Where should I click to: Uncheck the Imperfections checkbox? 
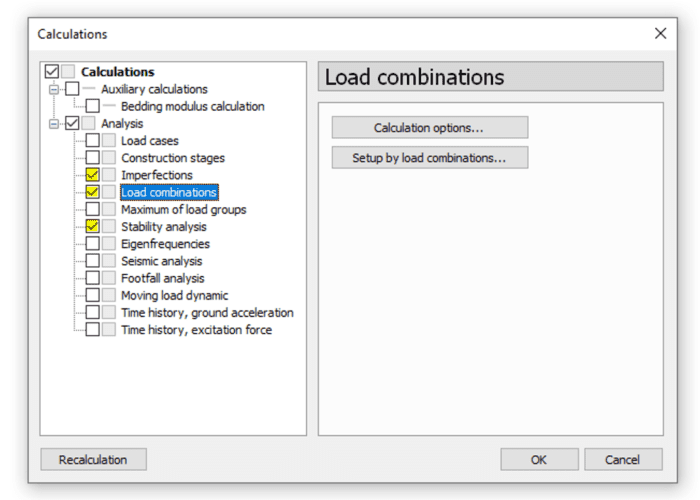tap(92, 175)
